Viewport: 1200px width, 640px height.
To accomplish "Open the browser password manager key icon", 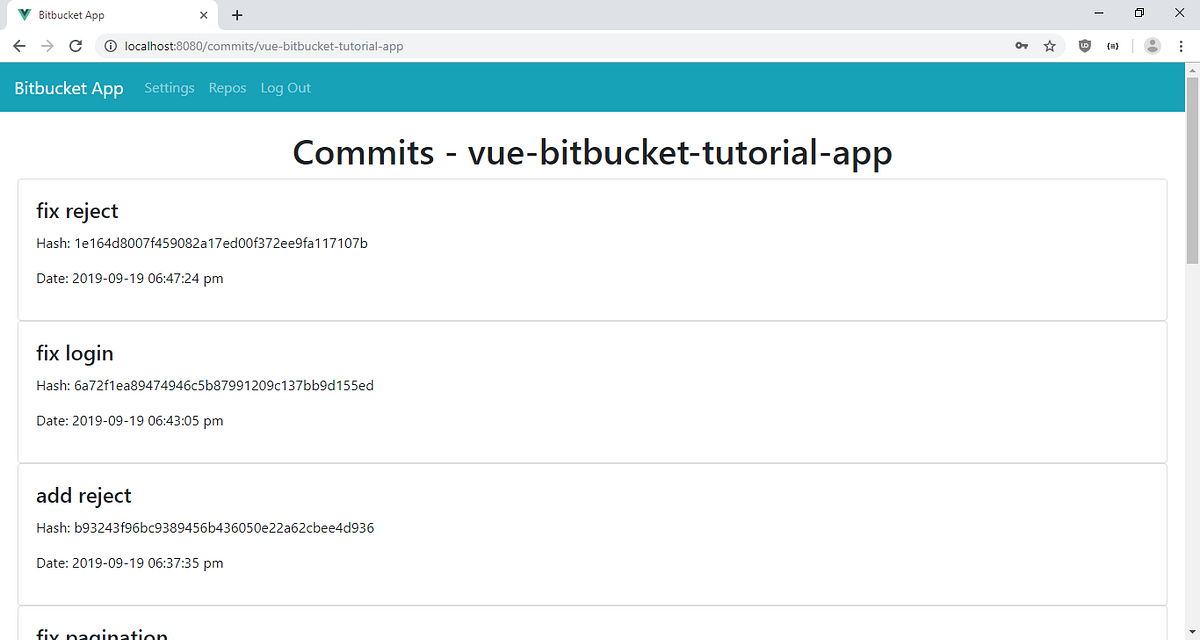I will pyautogui.click(x=1021, y=46).
